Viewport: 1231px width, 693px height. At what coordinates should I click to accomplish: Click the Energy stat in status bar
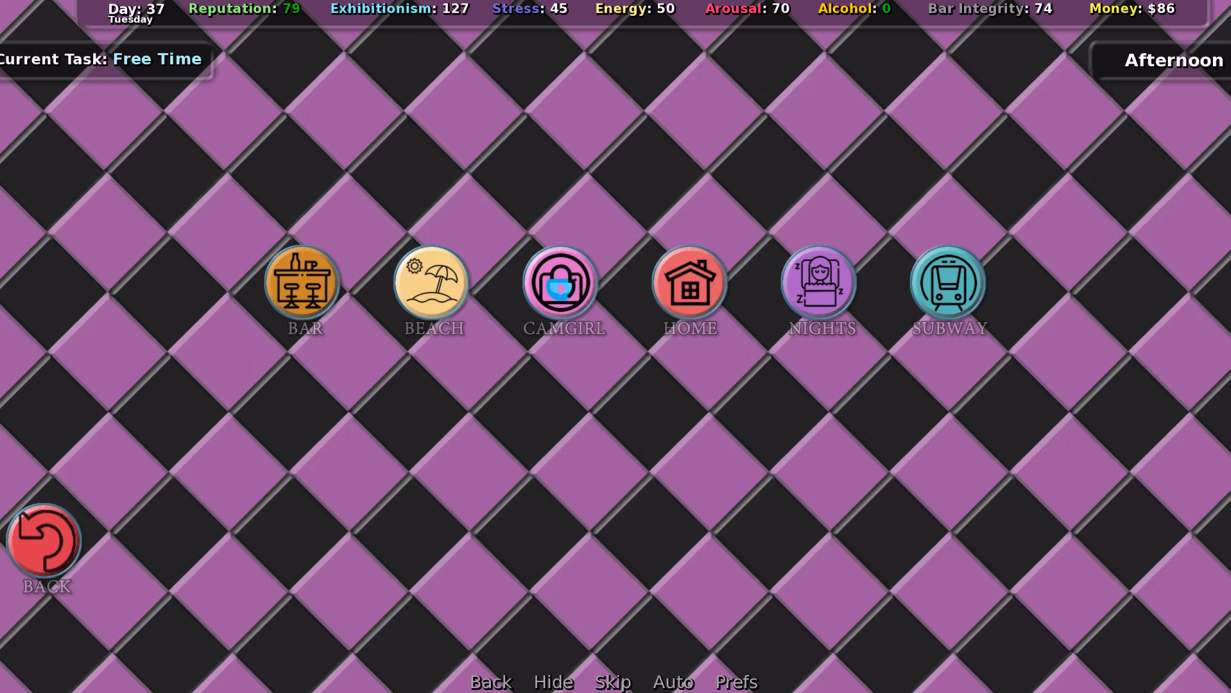[x=634, y=9]
